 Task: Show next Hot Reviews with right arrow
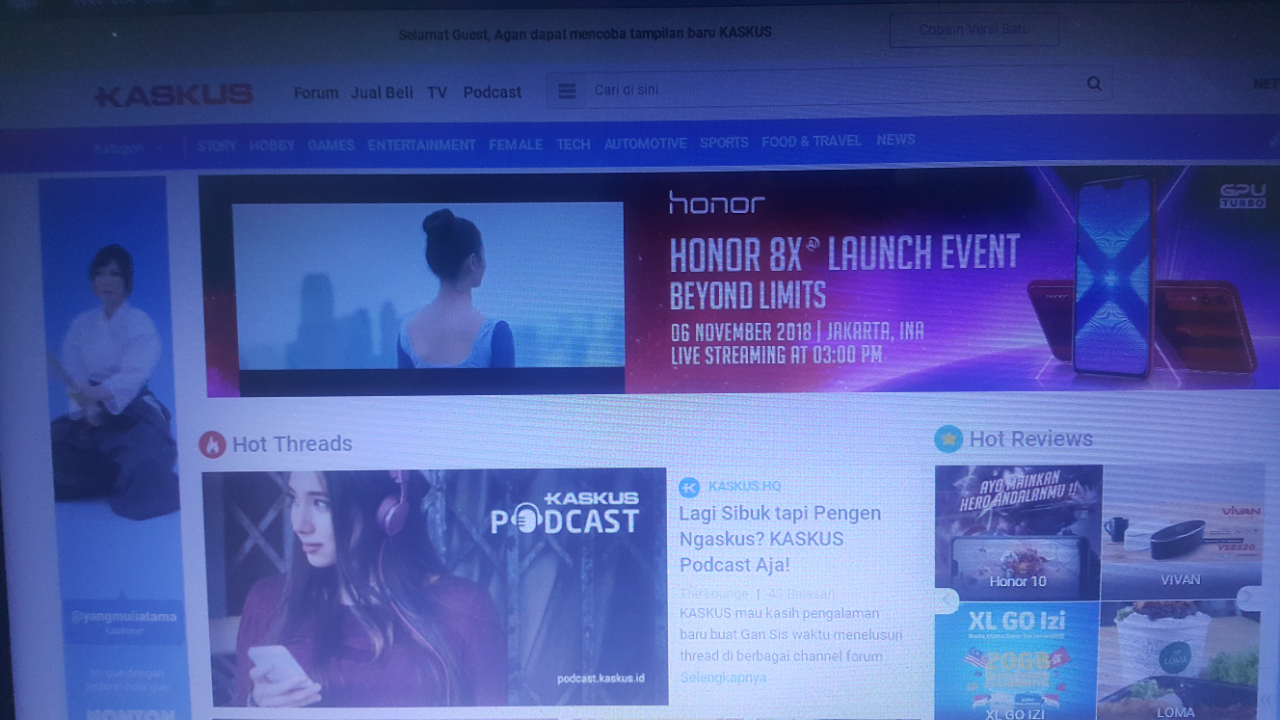1248,597
